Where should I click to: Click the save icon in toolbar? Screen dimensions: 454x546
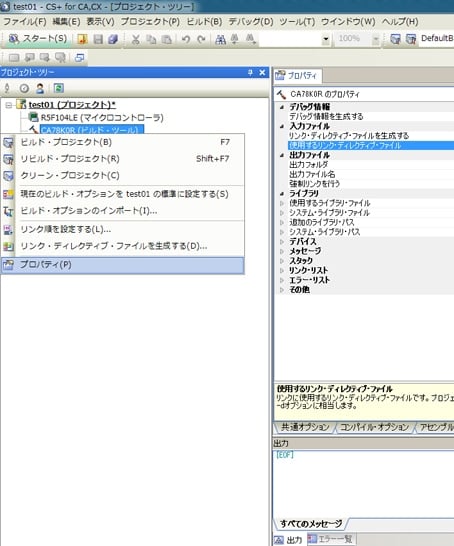tap(98, 39)
